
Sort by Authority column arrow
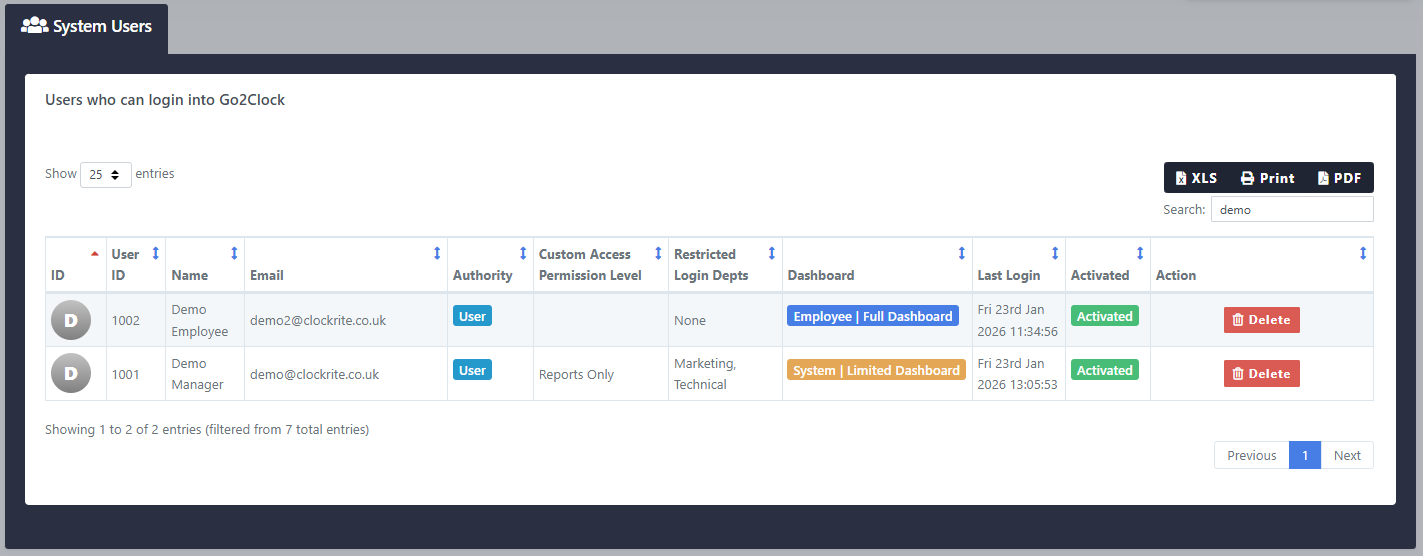(x=523, y=254)
